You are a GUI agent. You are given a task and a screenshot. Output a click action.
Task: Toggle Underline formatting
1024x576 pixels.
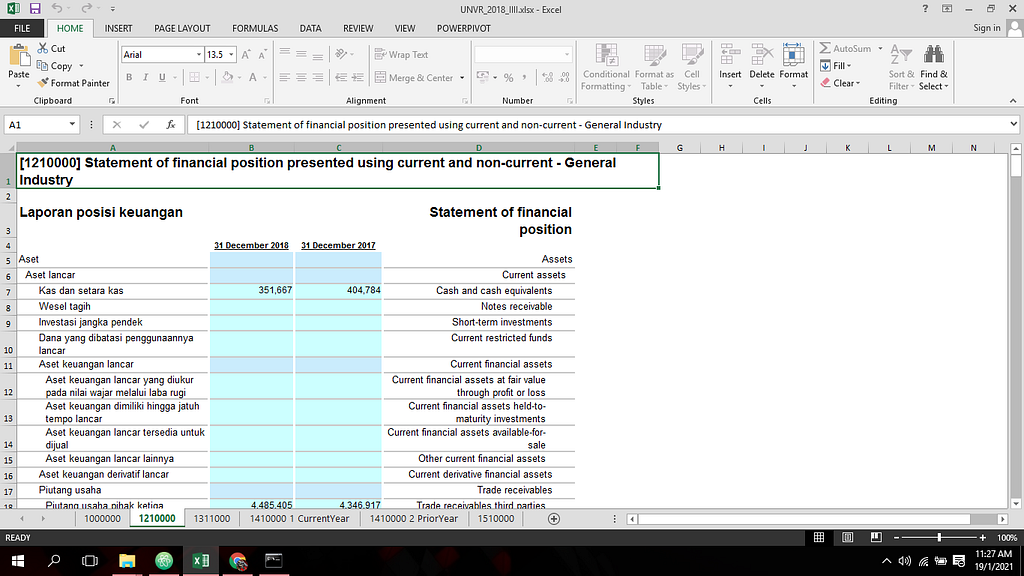point(162,77)
